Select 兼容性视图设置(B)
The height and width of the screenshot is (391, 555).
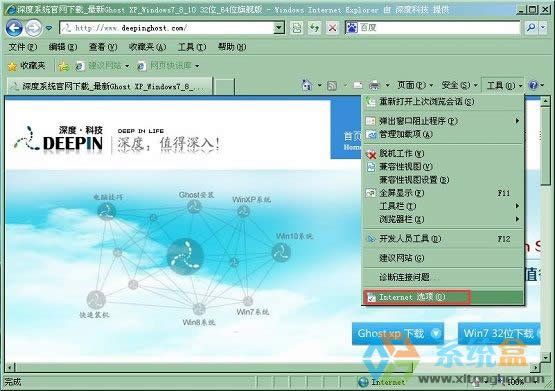tap(444, 180)
